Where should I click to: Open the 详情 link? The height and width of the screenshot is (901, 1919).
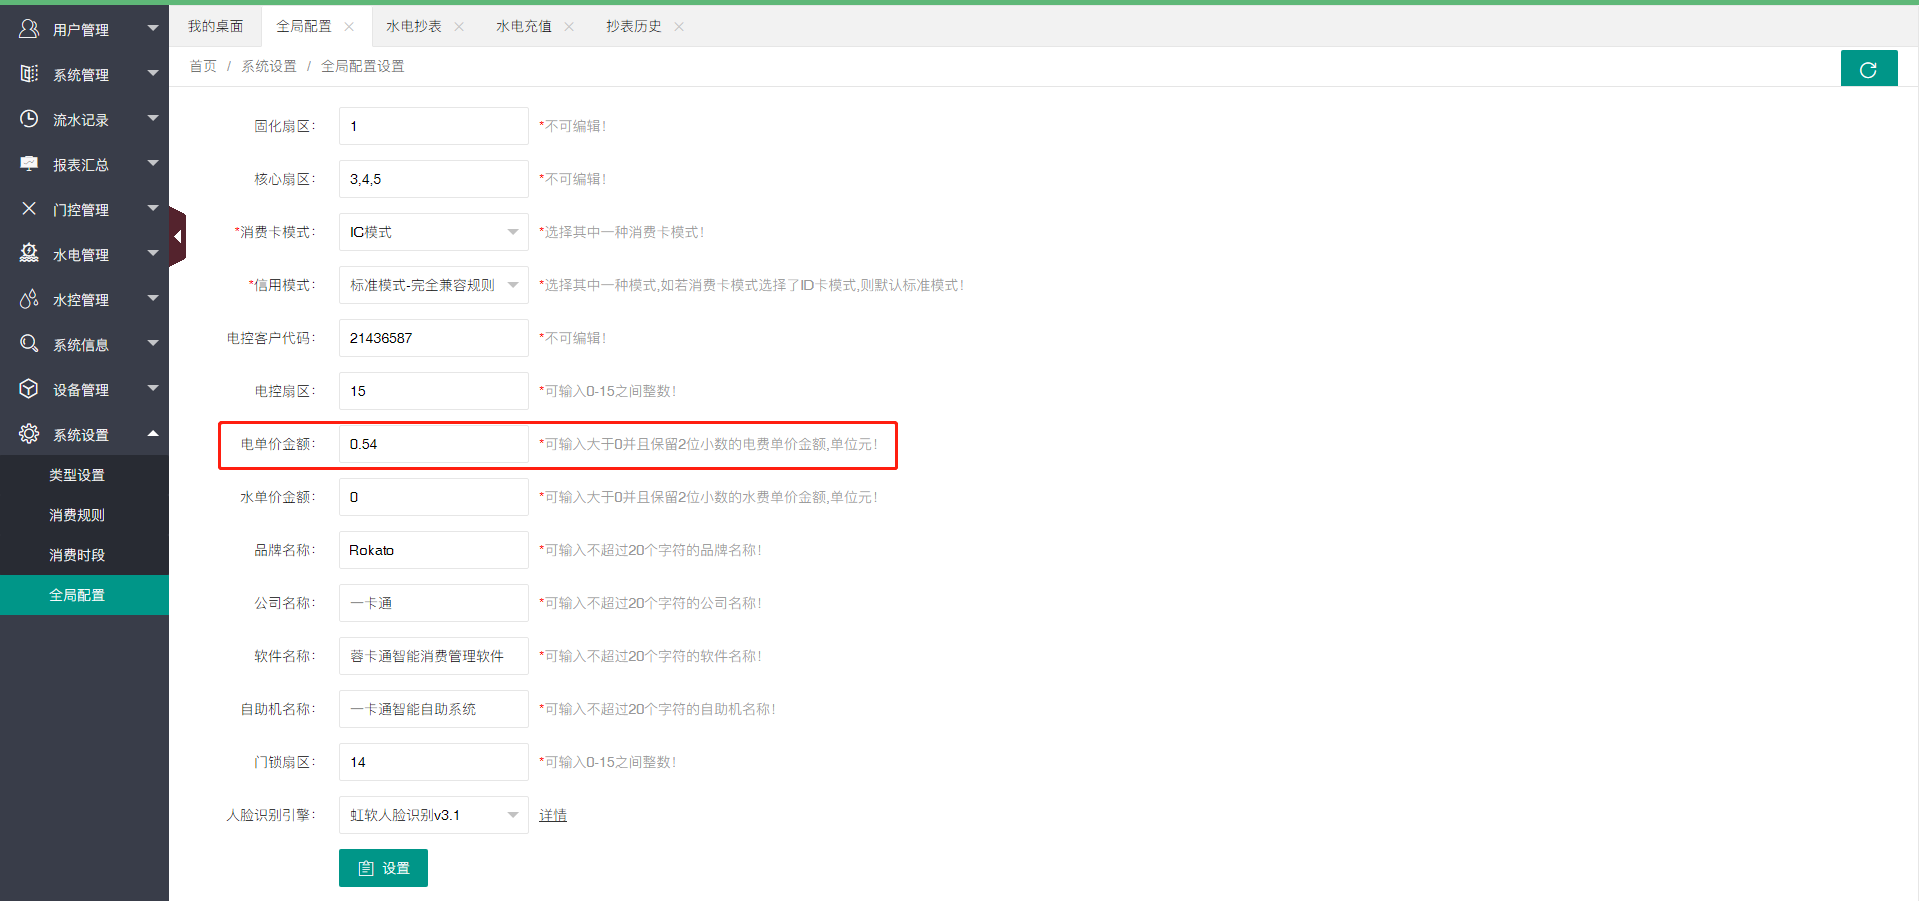(553, 815)
